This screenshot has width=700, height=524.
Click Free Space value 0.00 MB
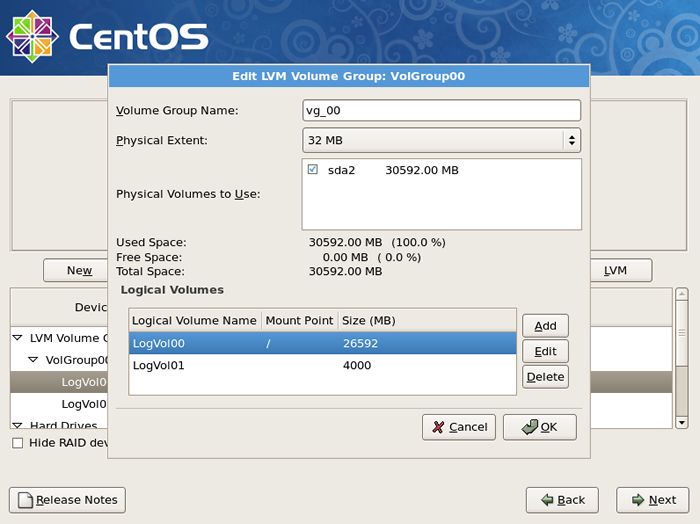346,257
